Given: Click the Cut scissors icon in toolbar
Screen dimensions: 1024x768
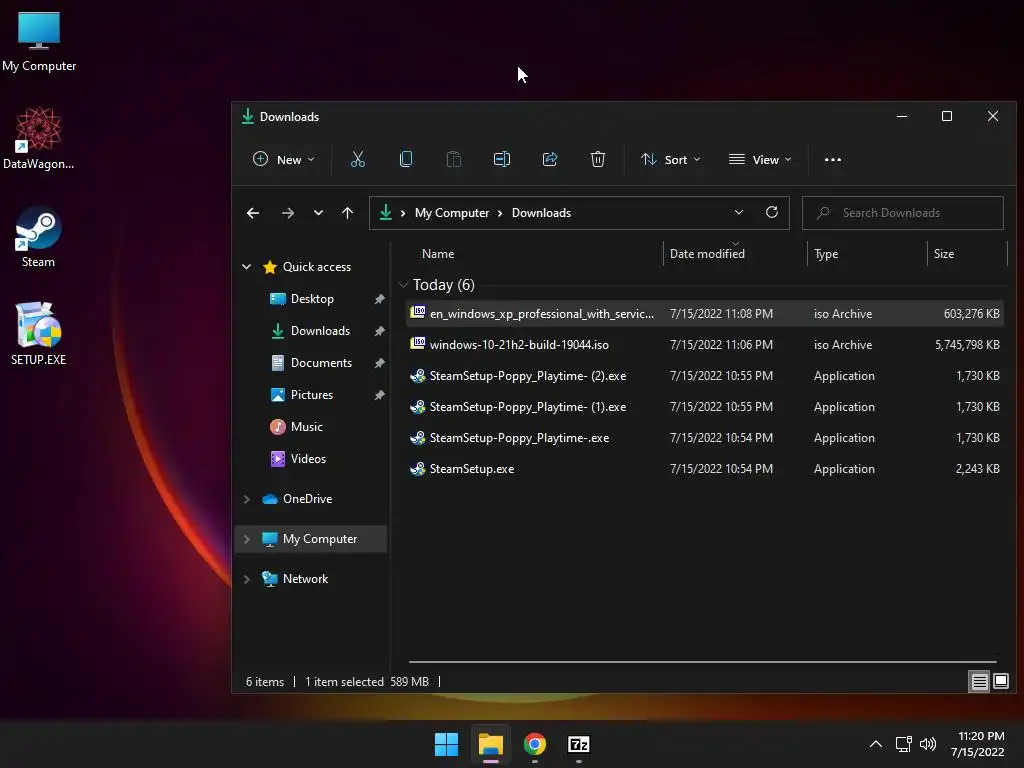Looking at the screenshot, I should [357, 159].
